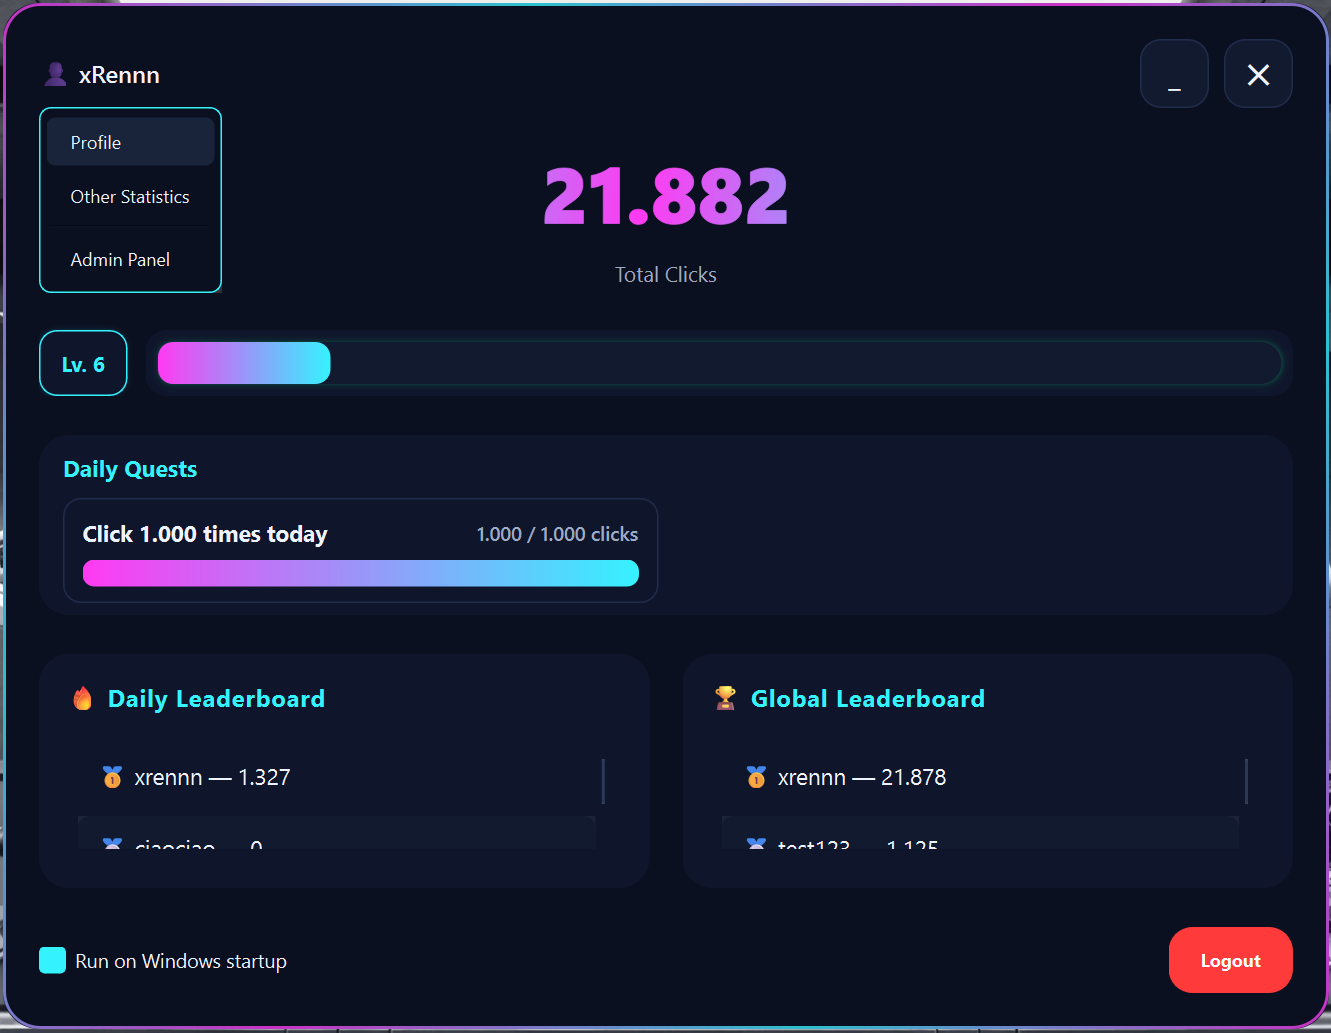Viewport: 1331px width, 1033px height.
Task: Click the Daily Leaderboard scrollbar
Action: point(603,781)
